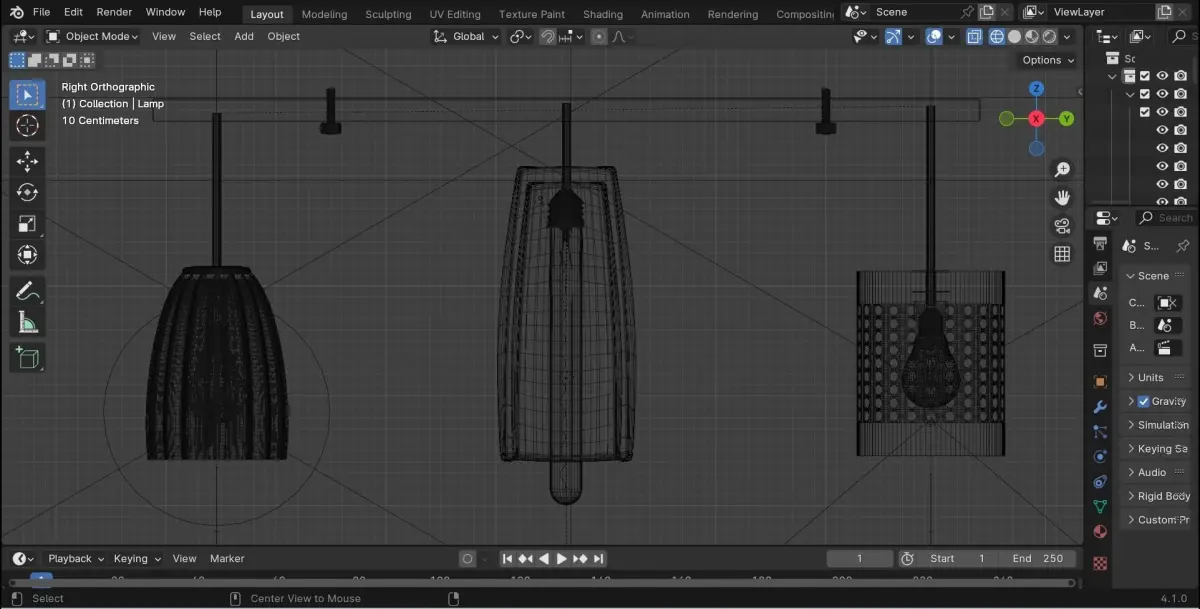The width and height of the screenshot is (1200, 609).
Task: Collapse the Scene panel
Action: [1152, 276]
